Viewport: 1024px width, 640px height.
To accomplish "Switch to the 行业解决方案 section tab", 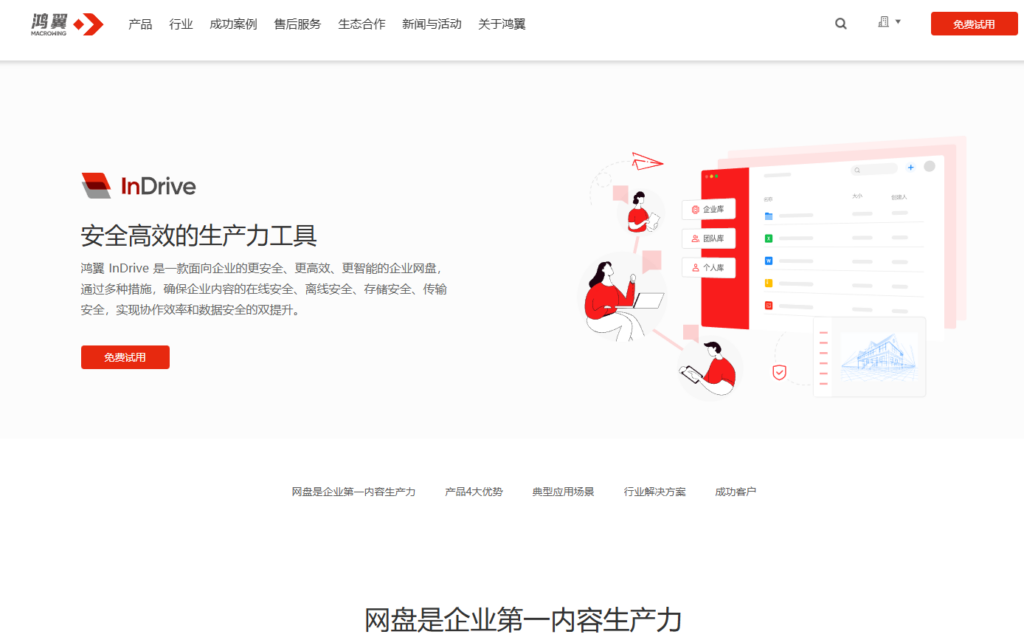I will 652,491.
